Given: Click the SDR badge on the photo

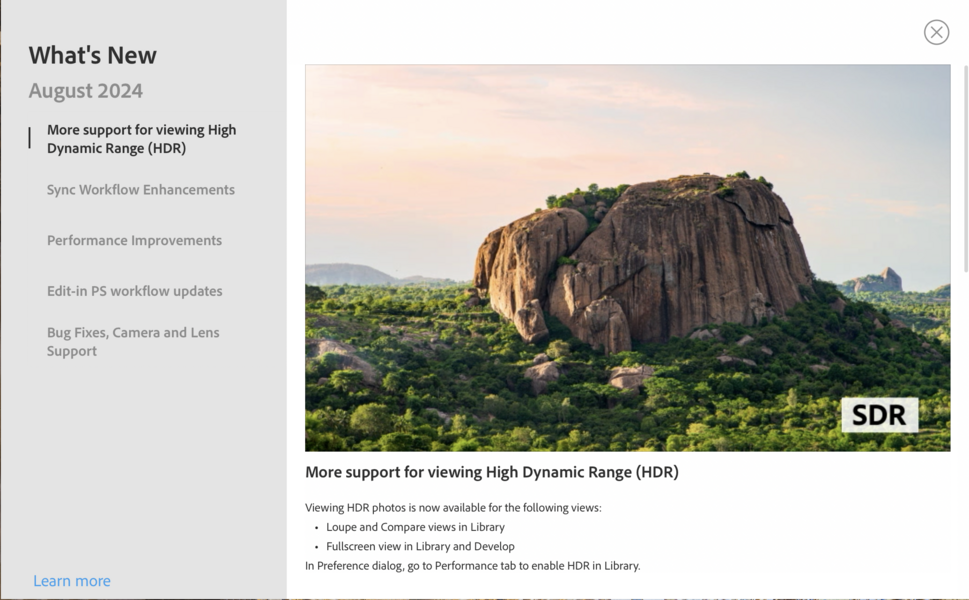Looking at the screenshot, I should pos(879,415).
